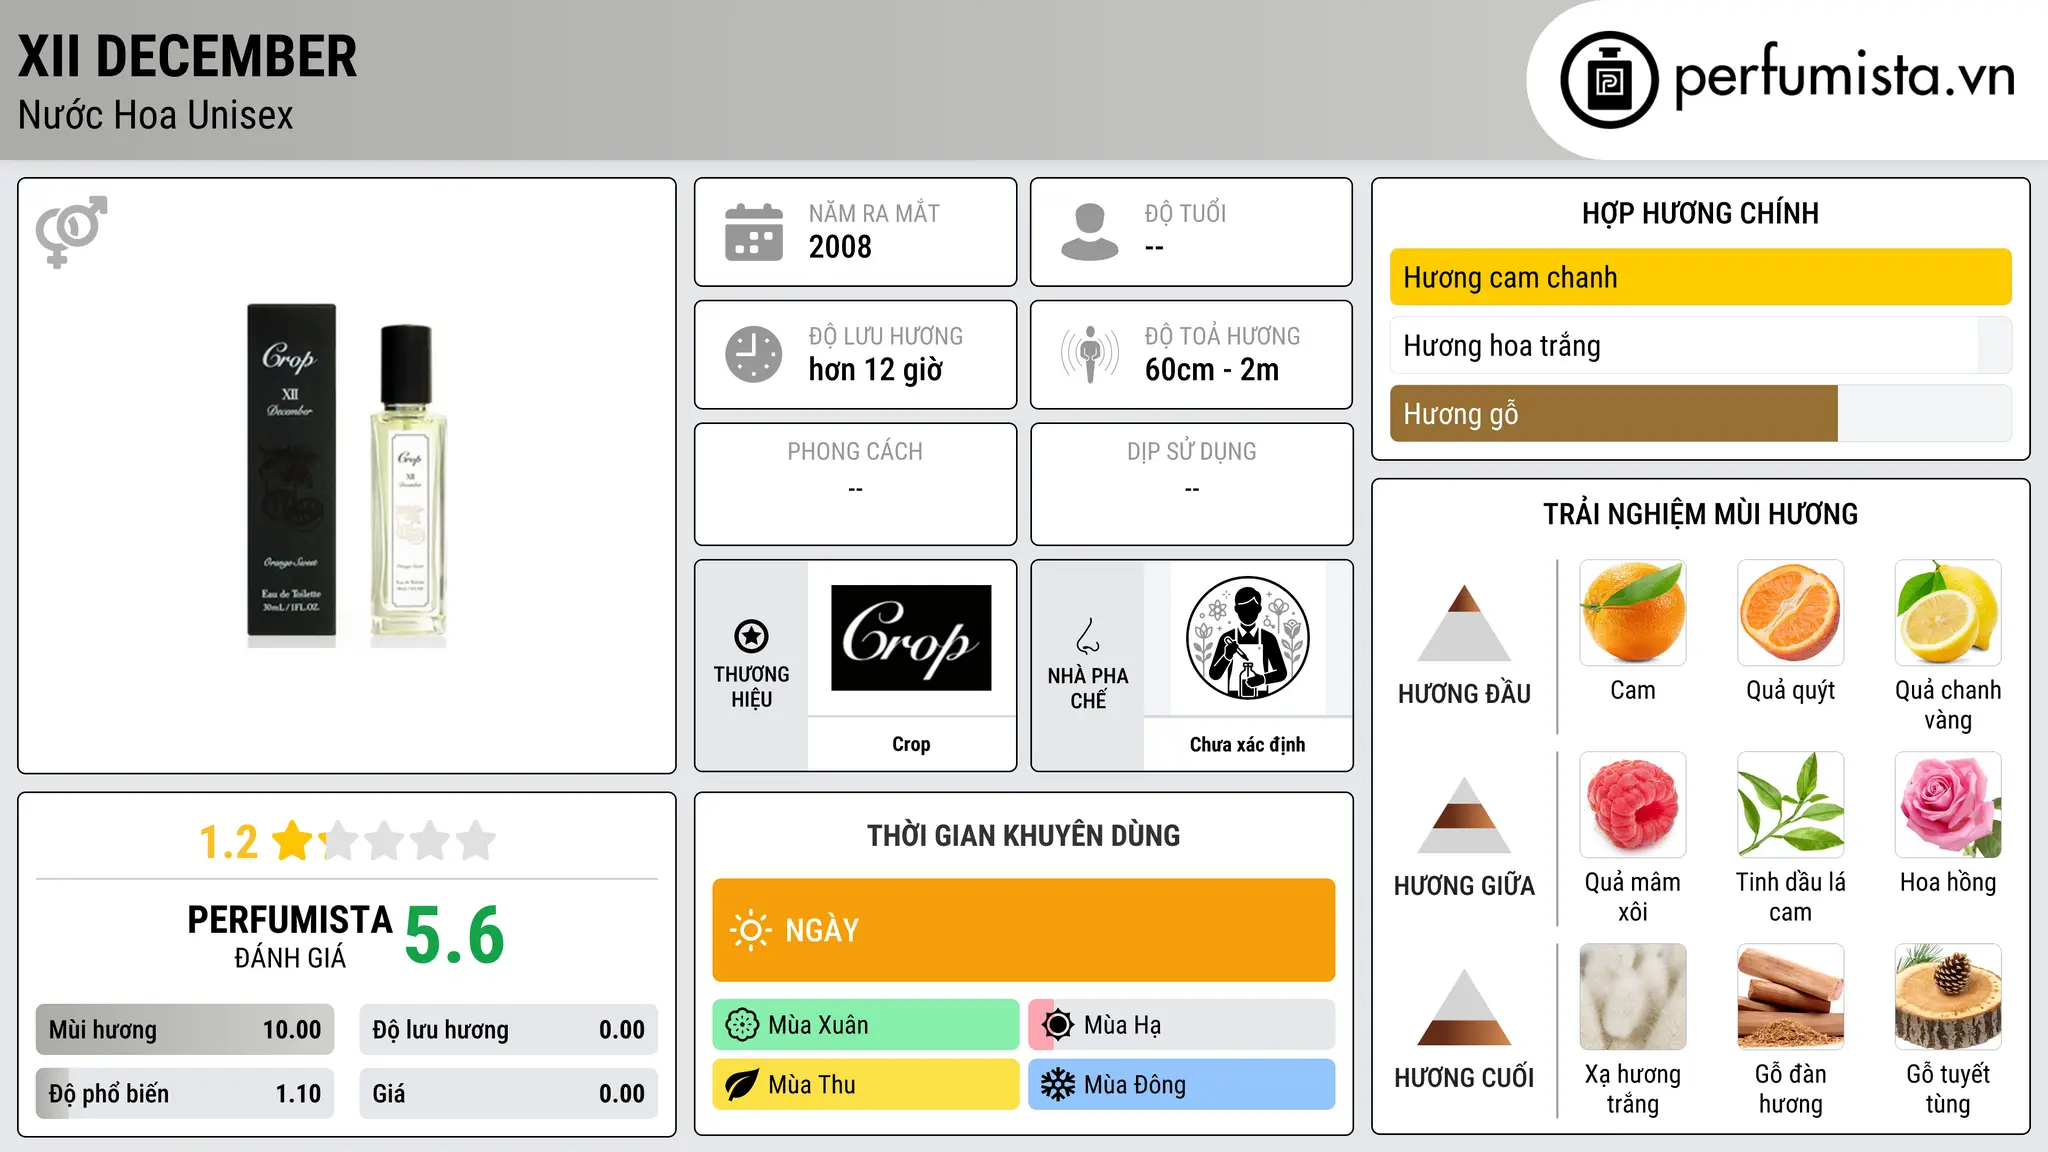This screenshot has width=2048, height=1152.
Task: Click the Hương giữa pyramid icon
Action: pyautogui.click(x=1464, y=815)
